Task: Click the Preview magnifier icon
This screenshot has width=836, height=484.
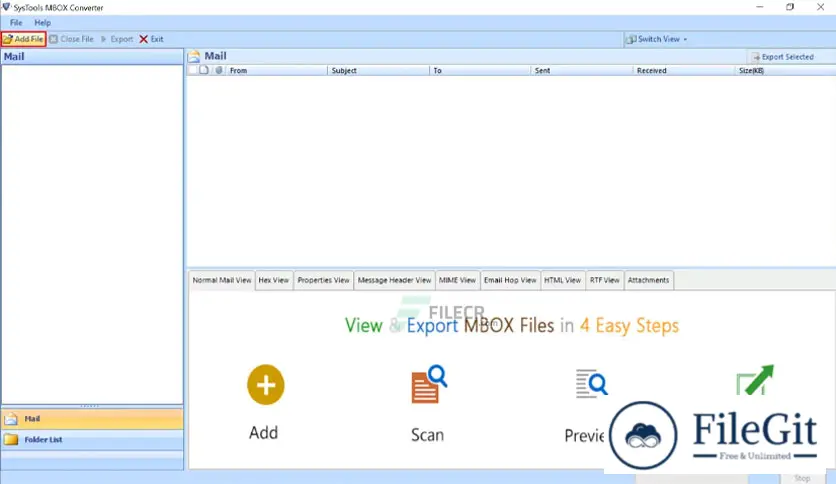Action: pos(591,383)
